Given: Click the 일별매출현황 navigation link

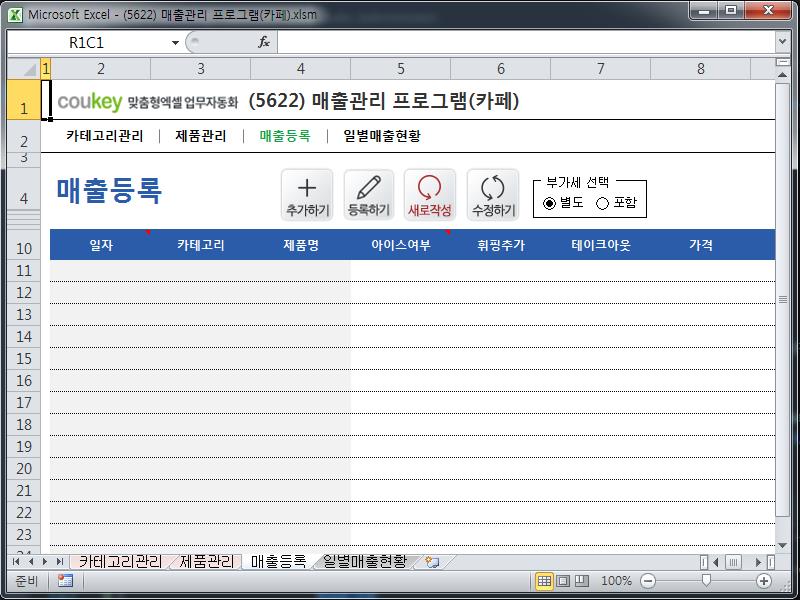Looking at the screenshot, I should (x=382, y=136).
